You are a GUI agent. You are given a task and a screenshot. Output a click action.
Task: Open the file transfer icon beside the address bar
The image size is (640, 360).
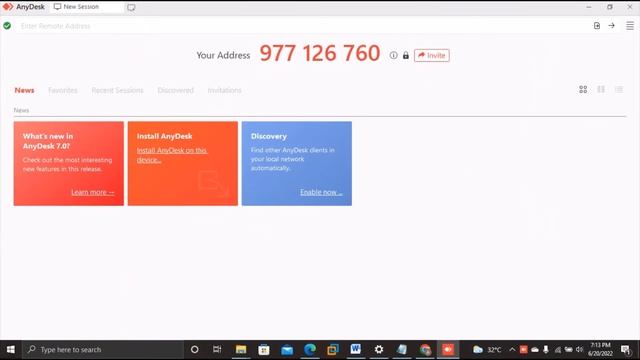597,26
